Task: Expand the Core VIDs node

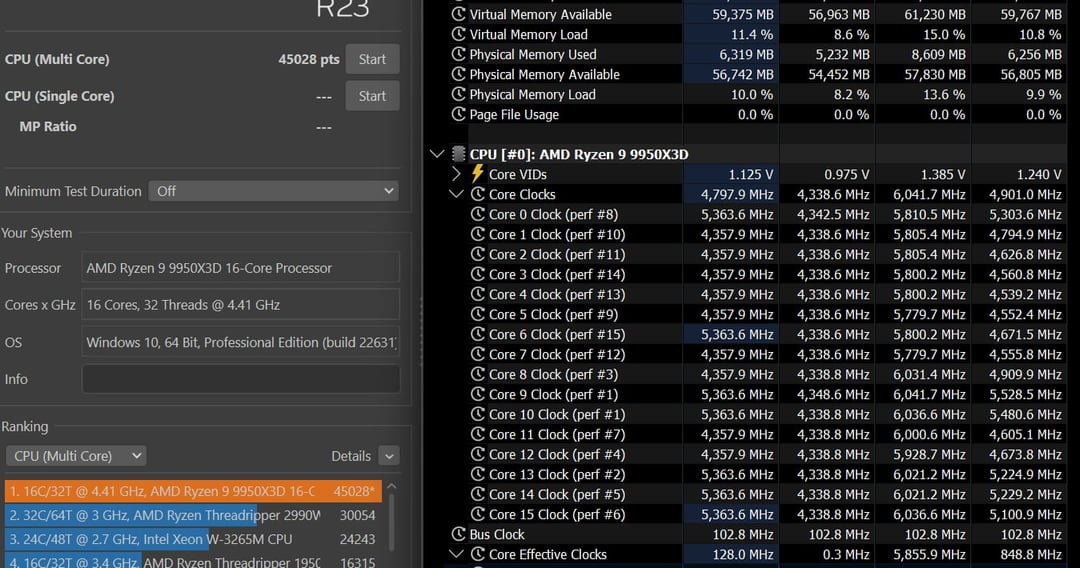Action: coord(456,173)
